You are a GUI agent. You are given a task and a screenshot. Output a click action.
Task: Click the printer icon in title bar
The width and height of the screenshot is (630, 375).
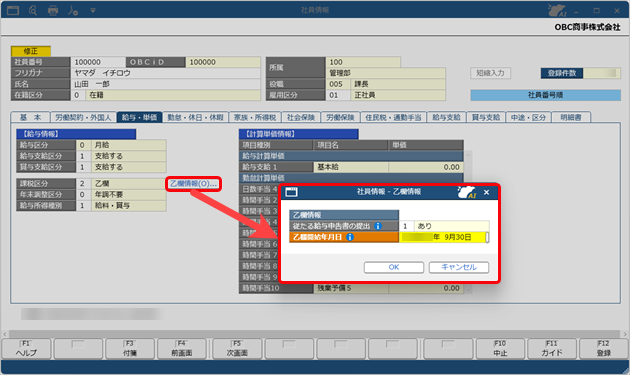53,10
